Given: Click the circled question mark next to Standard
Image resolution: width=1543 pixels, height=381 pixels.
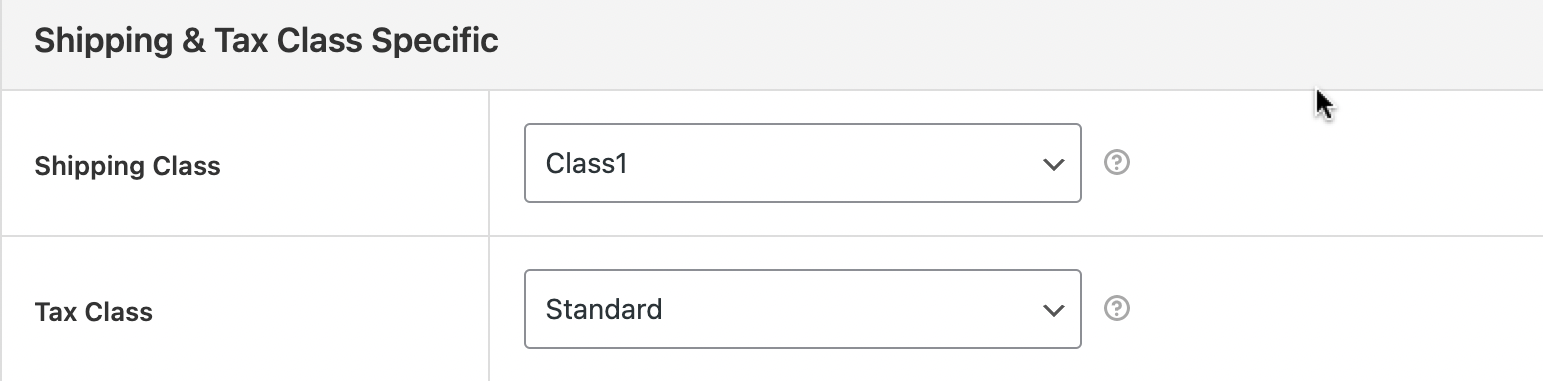Looking at the screenshot, I should point(1117,309).
